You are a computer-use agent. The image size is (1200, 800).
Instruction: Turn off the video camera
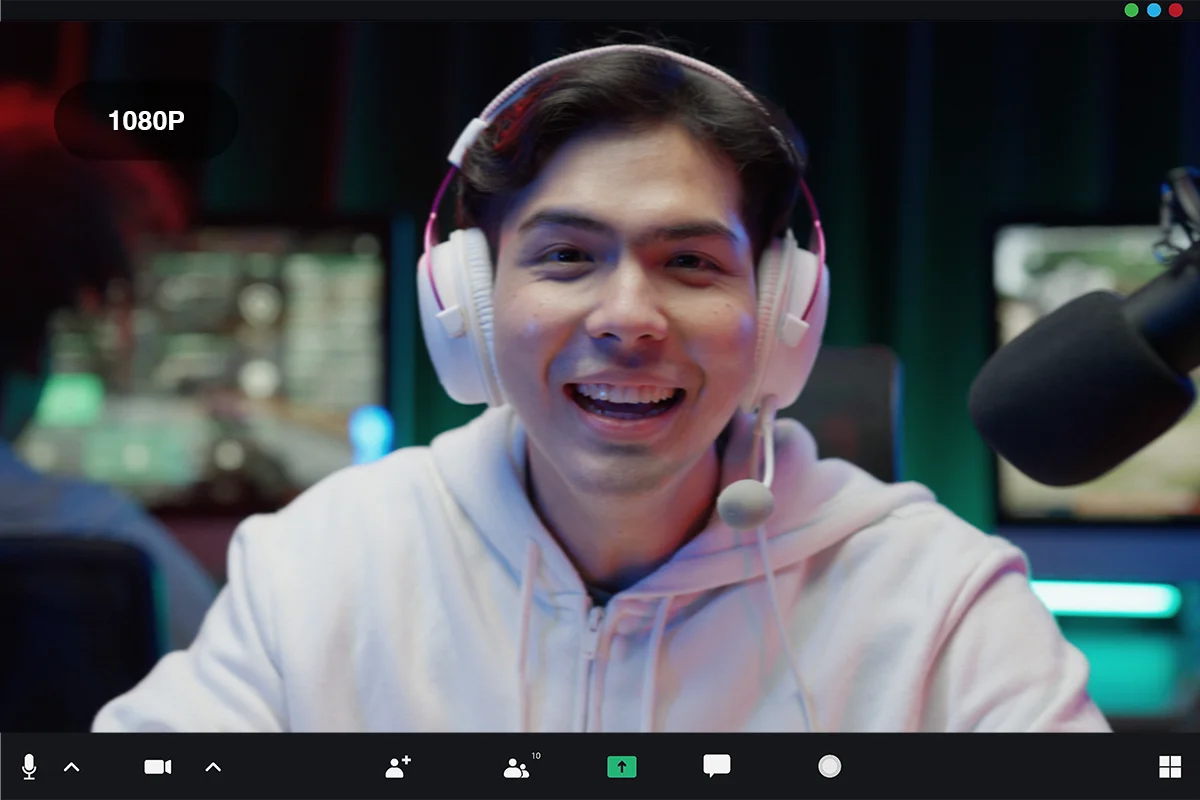point(158,767)
